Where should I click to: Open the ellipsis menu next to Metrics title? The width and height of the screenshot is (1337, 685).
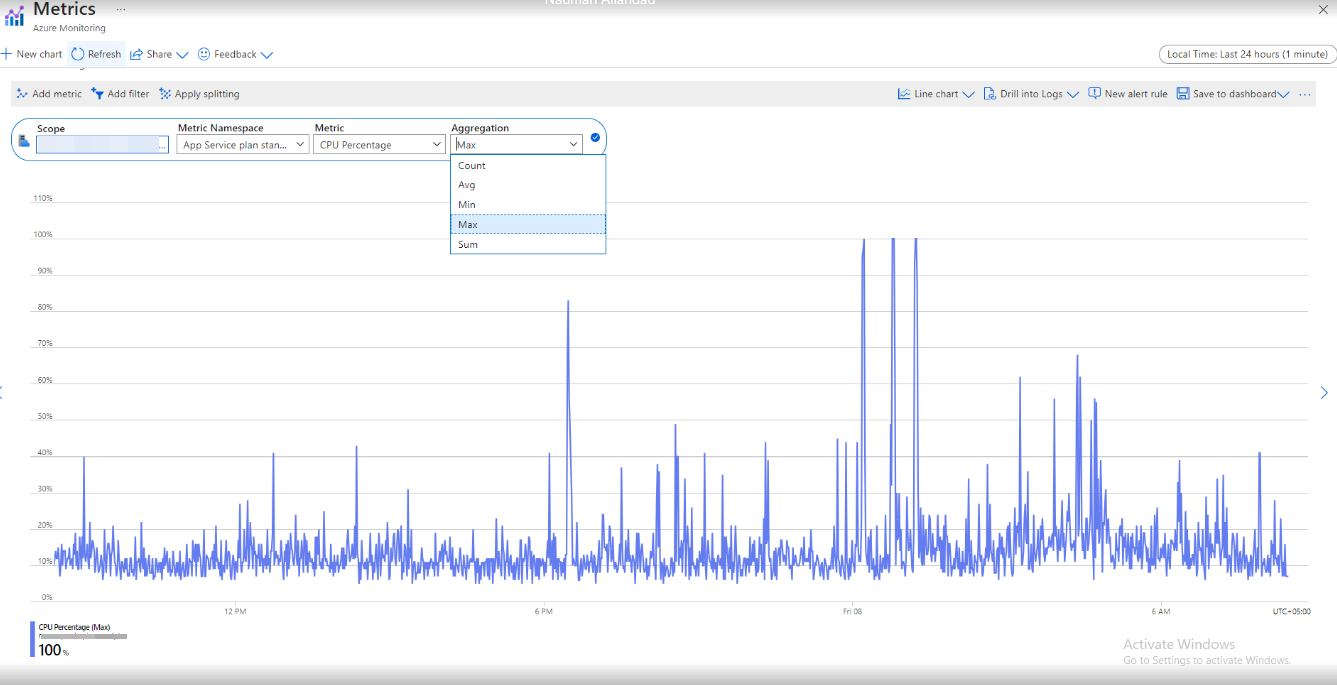[x=121, y=9]
